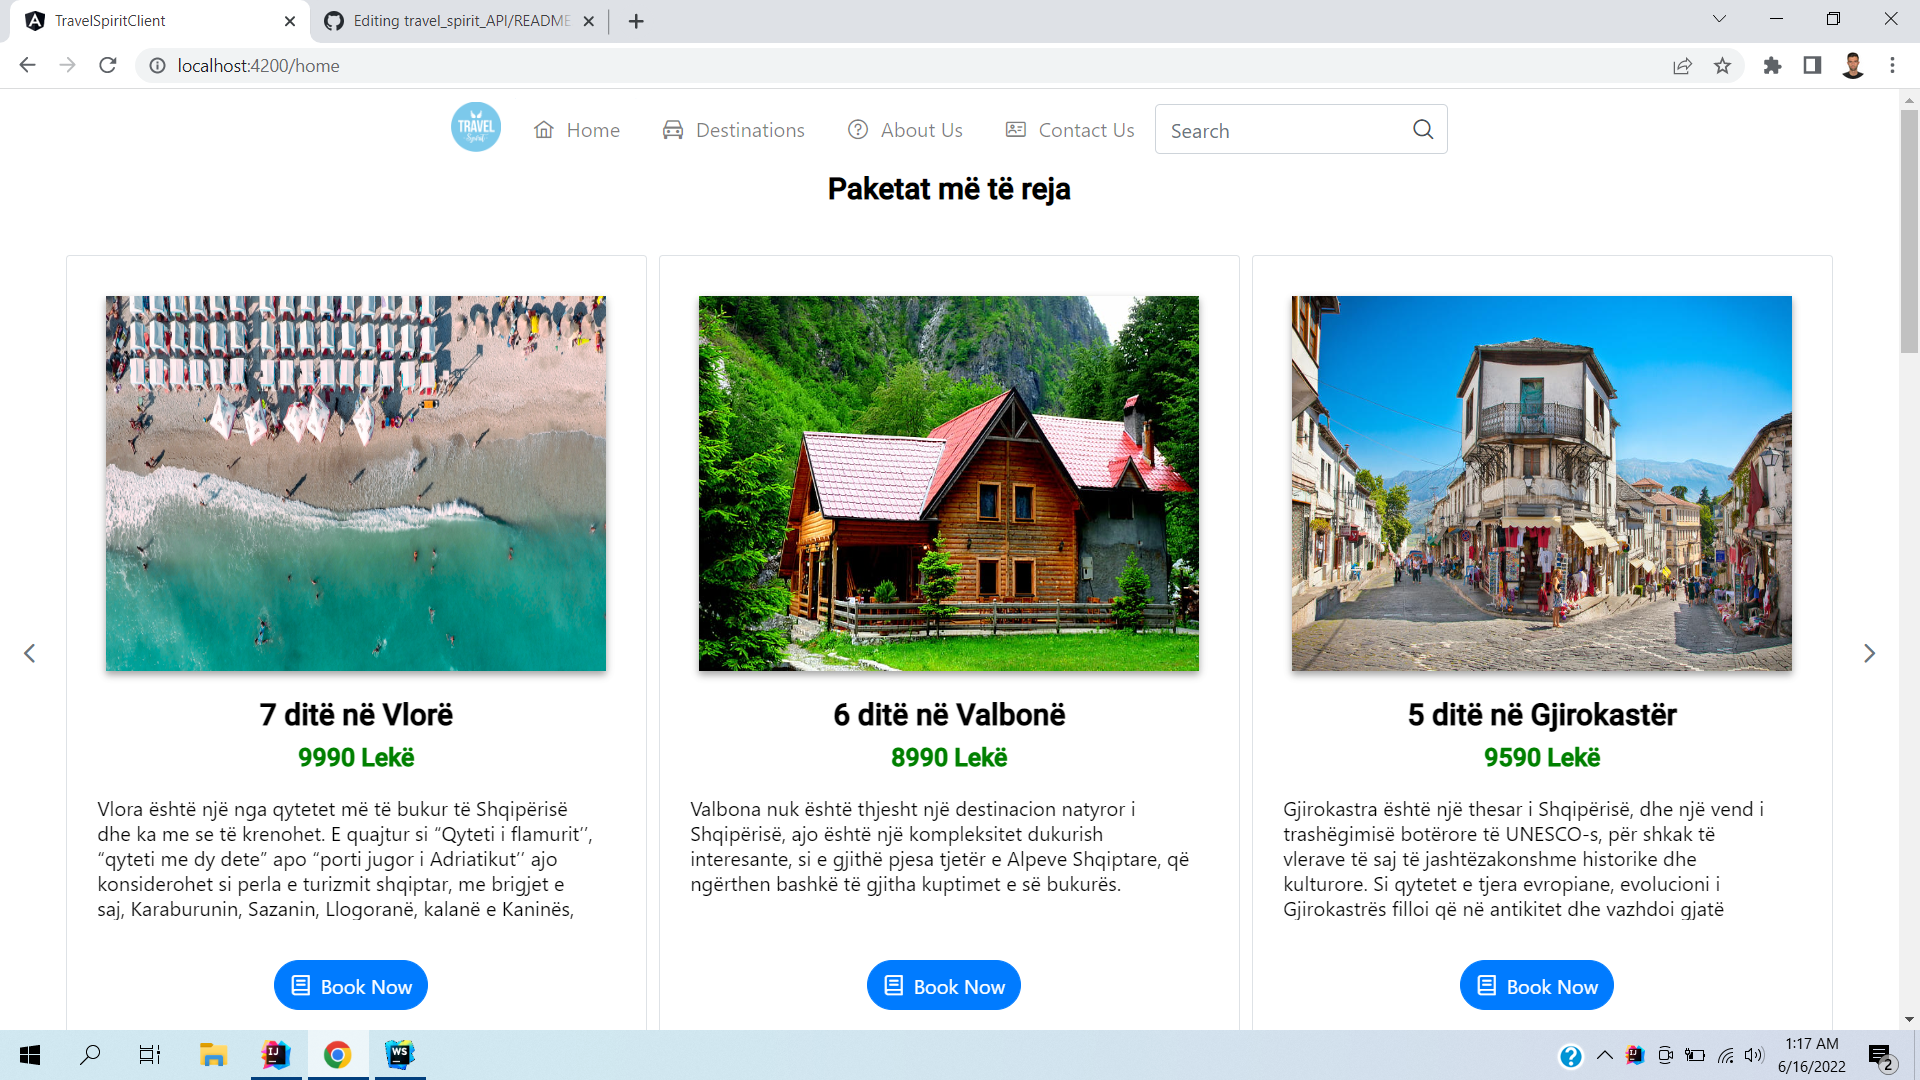View site information icon

(x=157, y=65)
